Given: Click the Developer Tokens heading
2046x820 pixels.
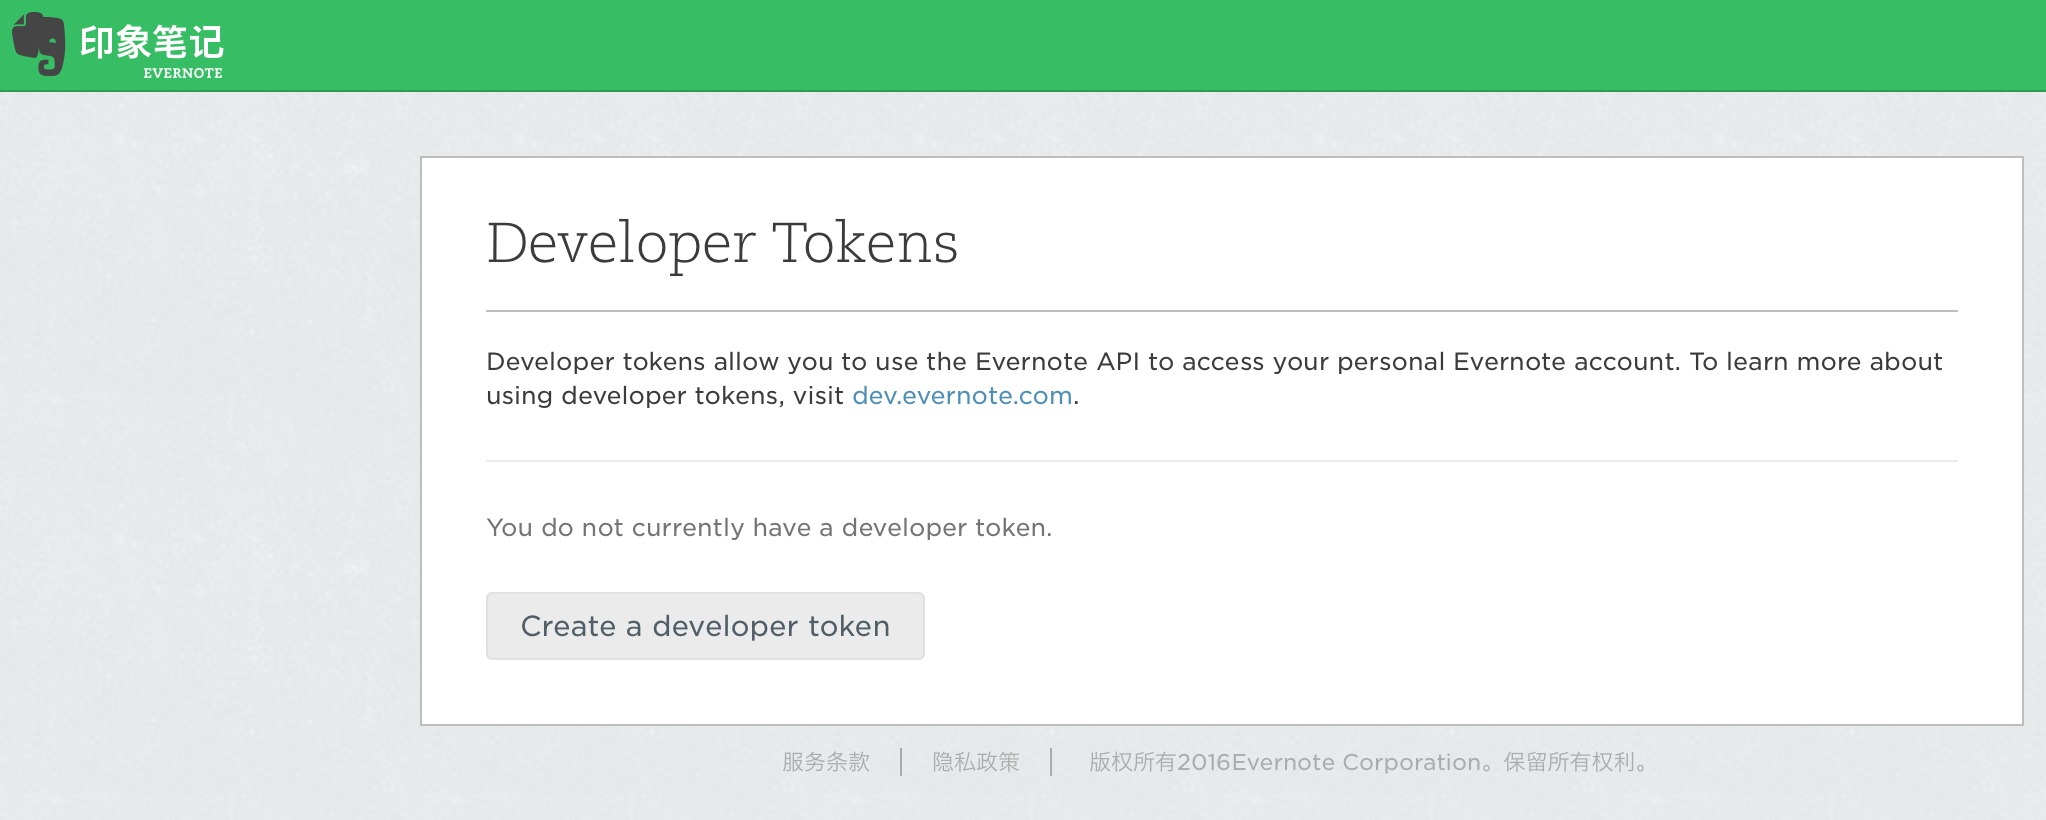Looking at the screenshot, I should 721,243.
